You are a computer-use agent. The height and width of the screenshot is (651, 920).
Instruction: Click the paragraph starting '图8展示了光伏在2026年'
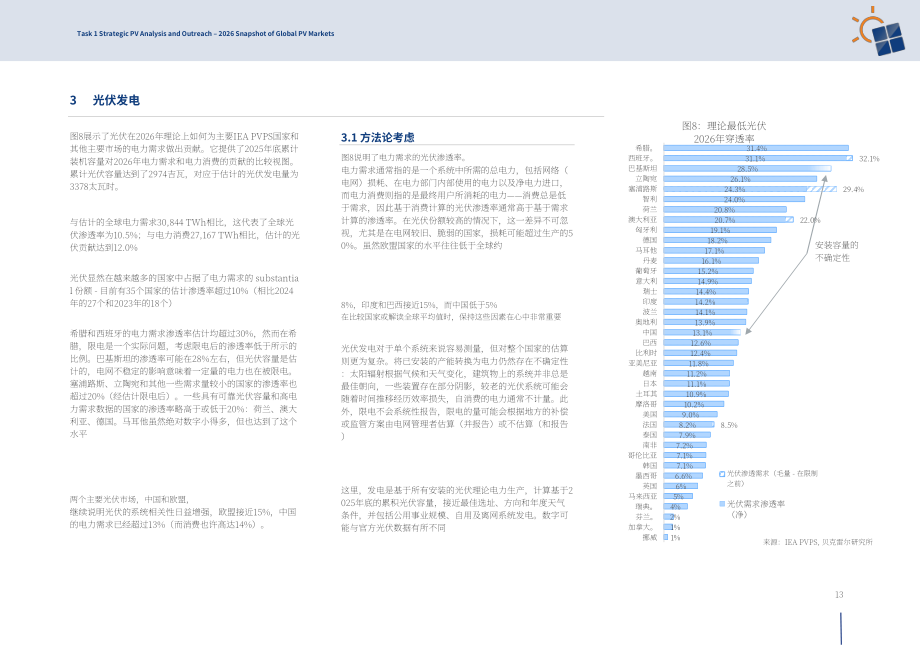pos(185,161)
